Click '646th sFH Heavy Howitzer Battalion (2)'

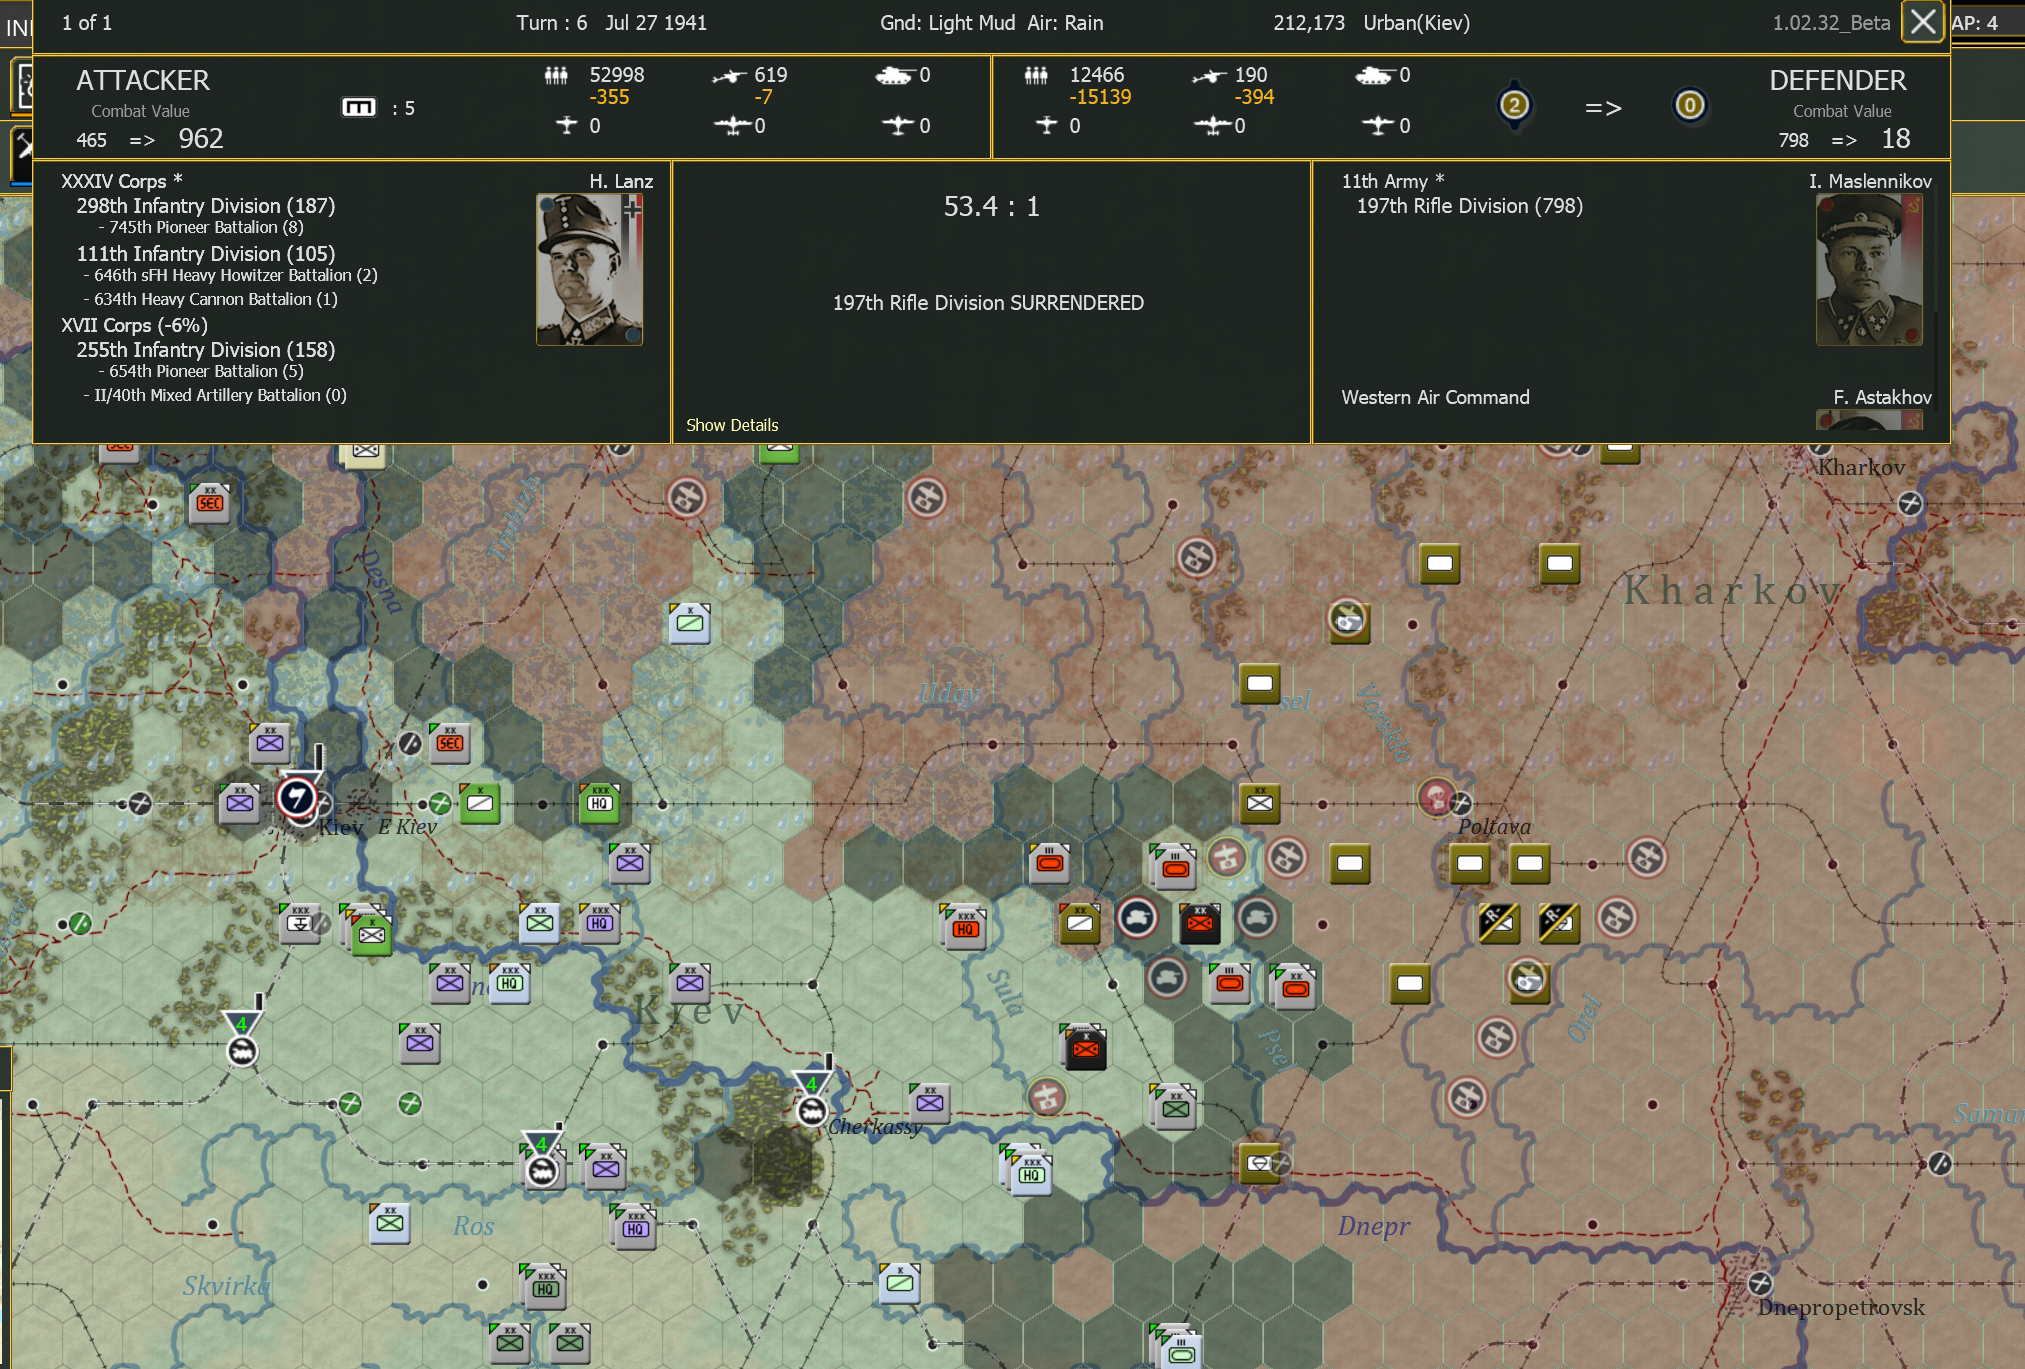230,275
